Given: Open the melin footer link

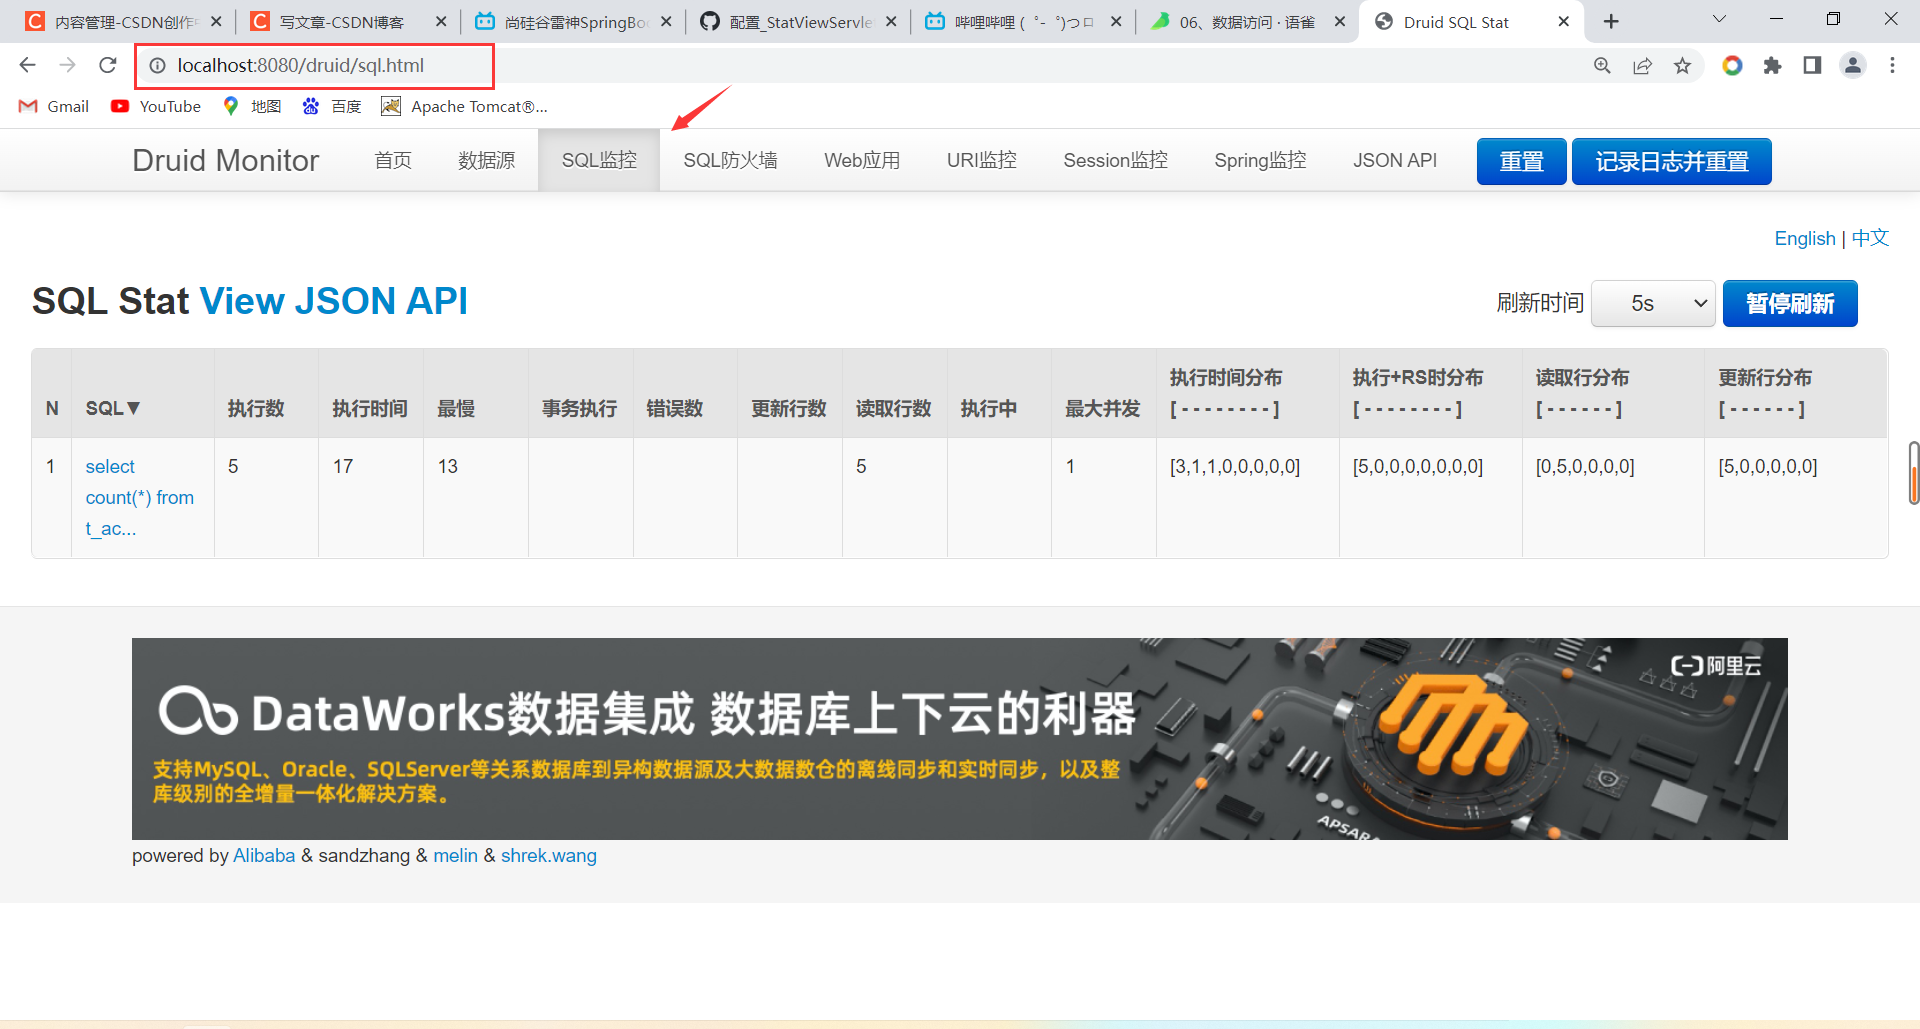Looking at the screenshot, I should 455,855.
